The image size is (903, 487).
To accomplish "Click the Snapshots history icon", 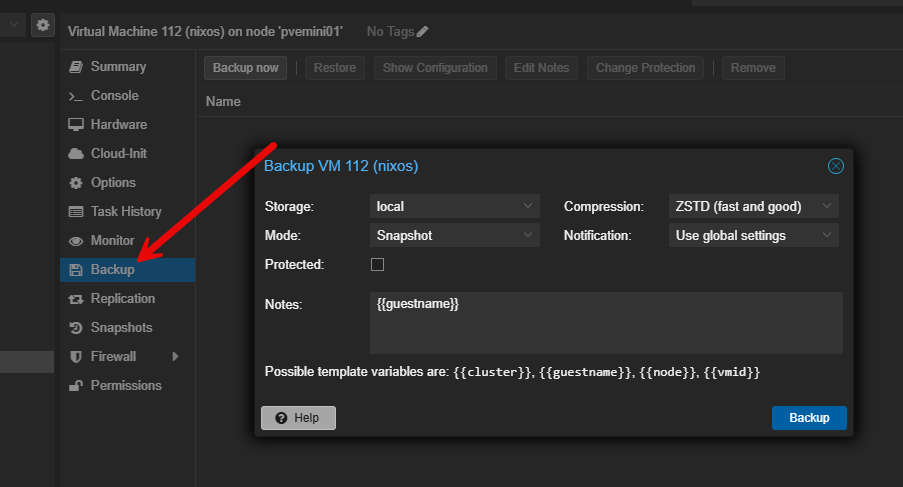I will [76, 328].
